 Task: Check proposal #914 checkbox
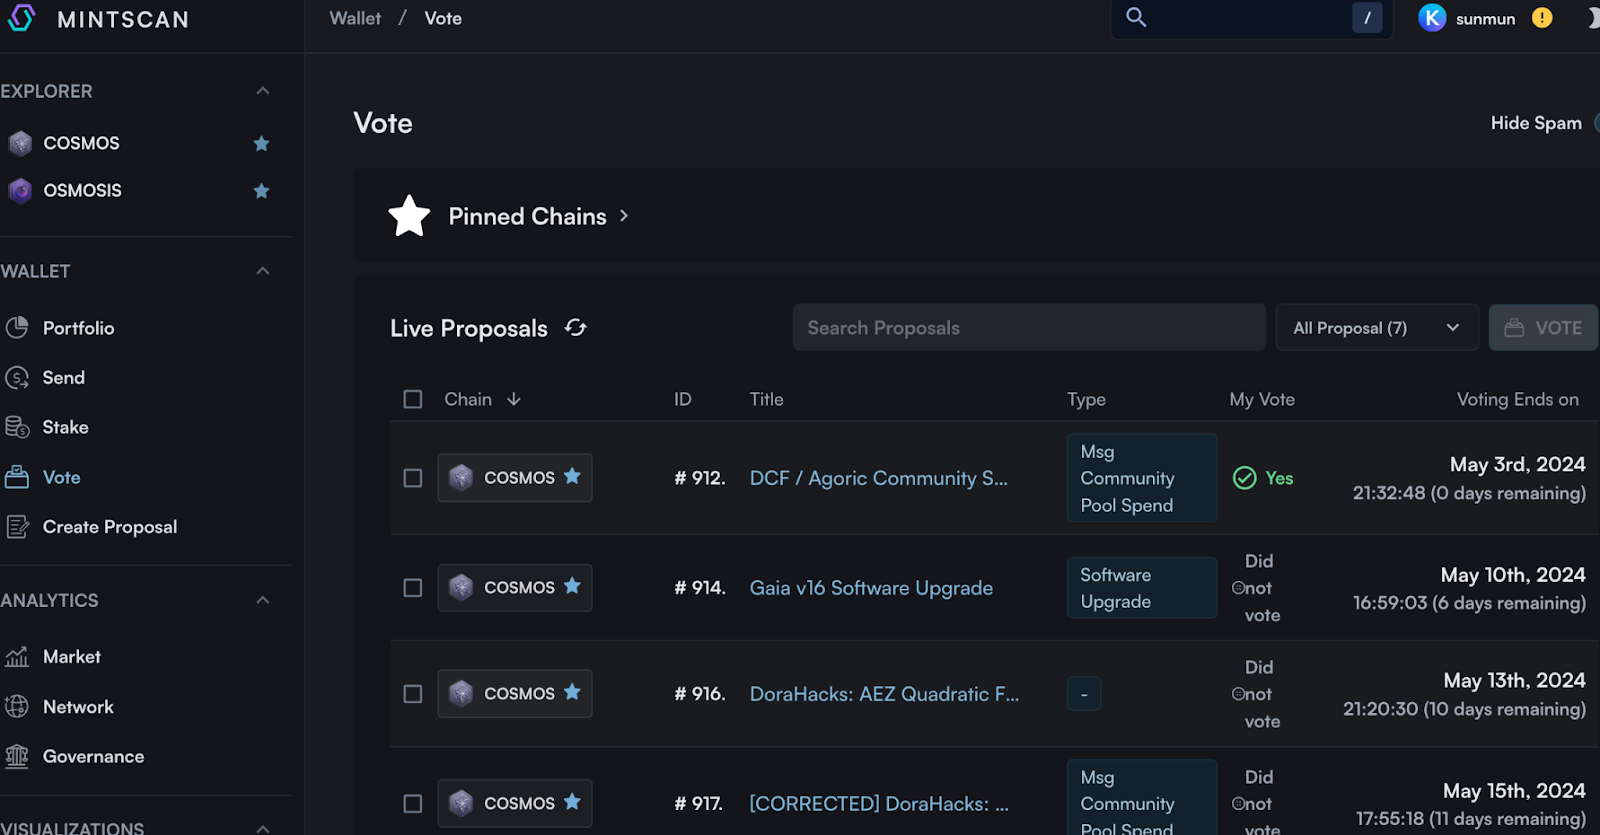click(x=413, y=588)
